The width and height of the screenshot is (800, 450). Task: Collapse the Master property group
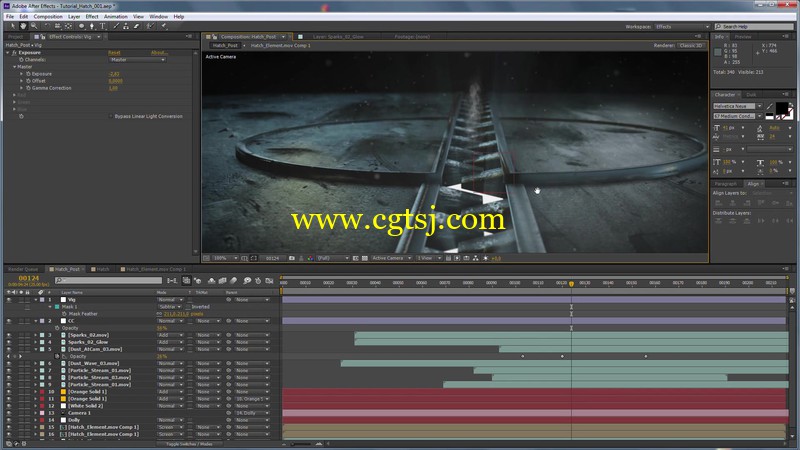coord(14,67)
